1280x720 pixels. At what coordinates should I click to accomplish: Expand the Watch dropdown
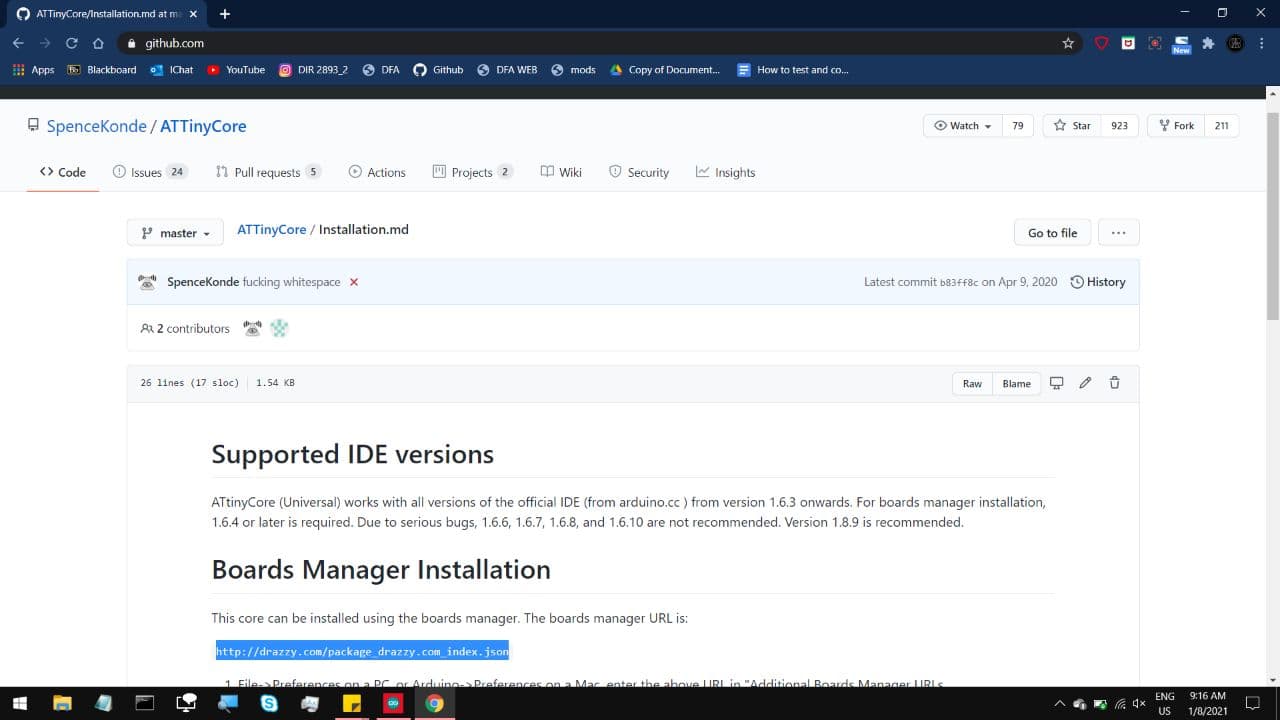point(961,126)
